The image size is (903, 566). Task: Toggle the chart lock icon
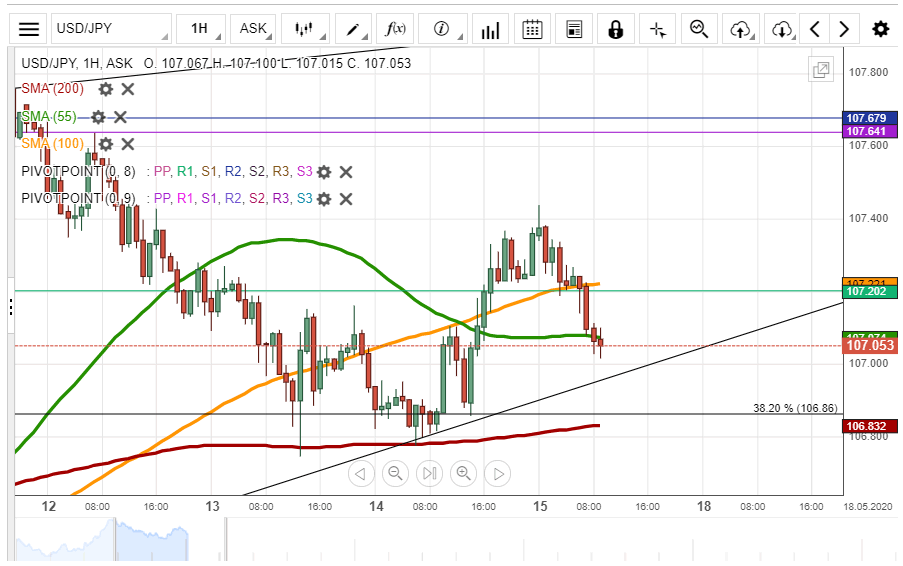coord(616,29)
